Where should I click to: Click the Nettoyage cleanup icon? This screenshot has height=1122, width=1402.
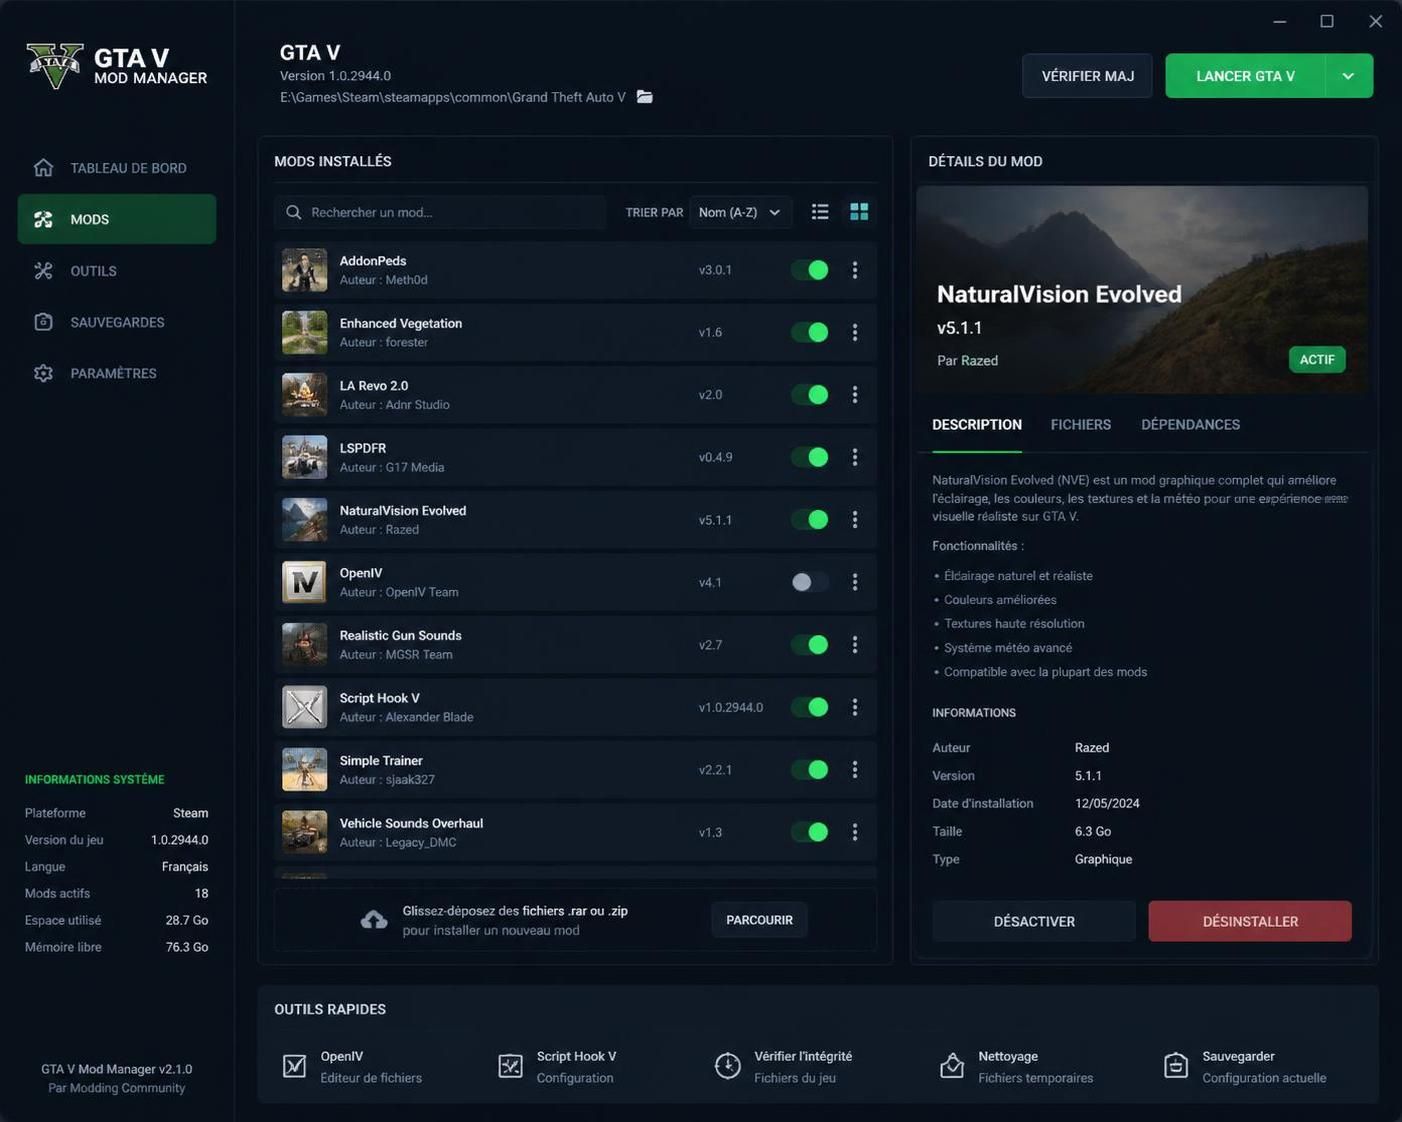(x=952, y=1066)
